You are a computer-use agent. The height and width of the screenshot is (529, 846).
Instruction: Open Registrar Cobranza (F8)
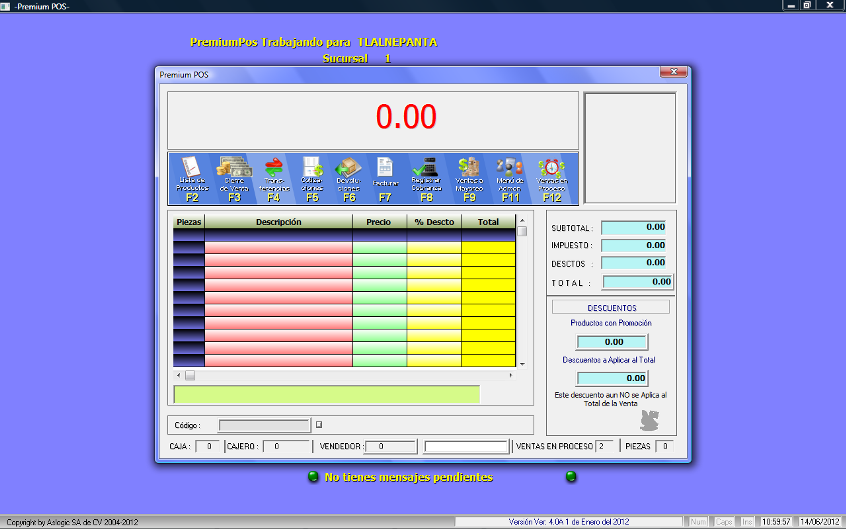tap(426, 179)
